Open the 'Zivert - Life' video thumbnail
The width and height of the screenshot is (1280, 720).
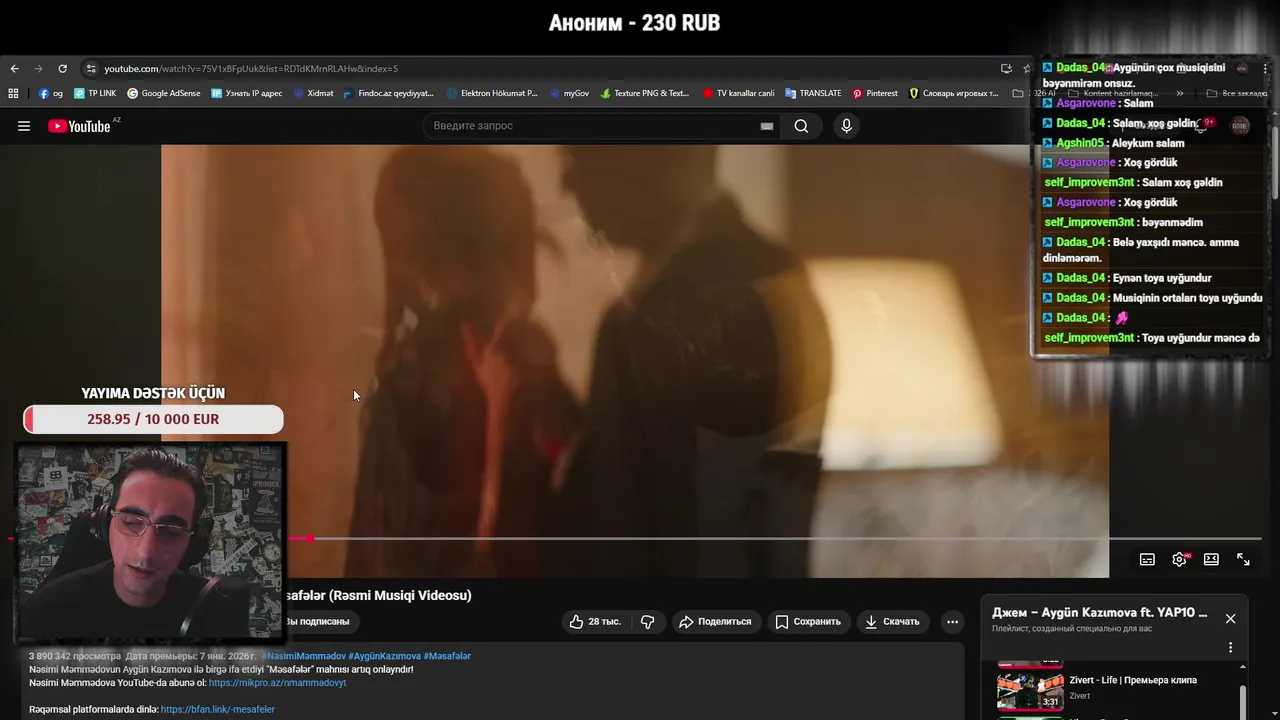click(x=1030, y=690)
